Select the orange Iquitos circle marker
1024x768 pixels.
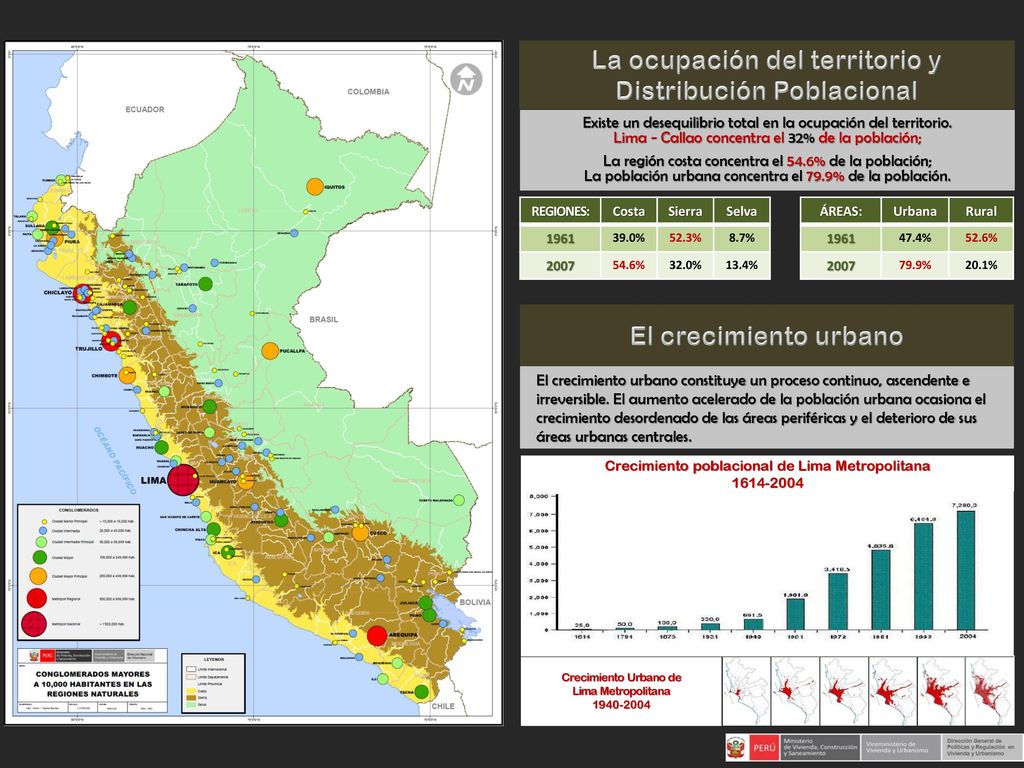point(315,187)
